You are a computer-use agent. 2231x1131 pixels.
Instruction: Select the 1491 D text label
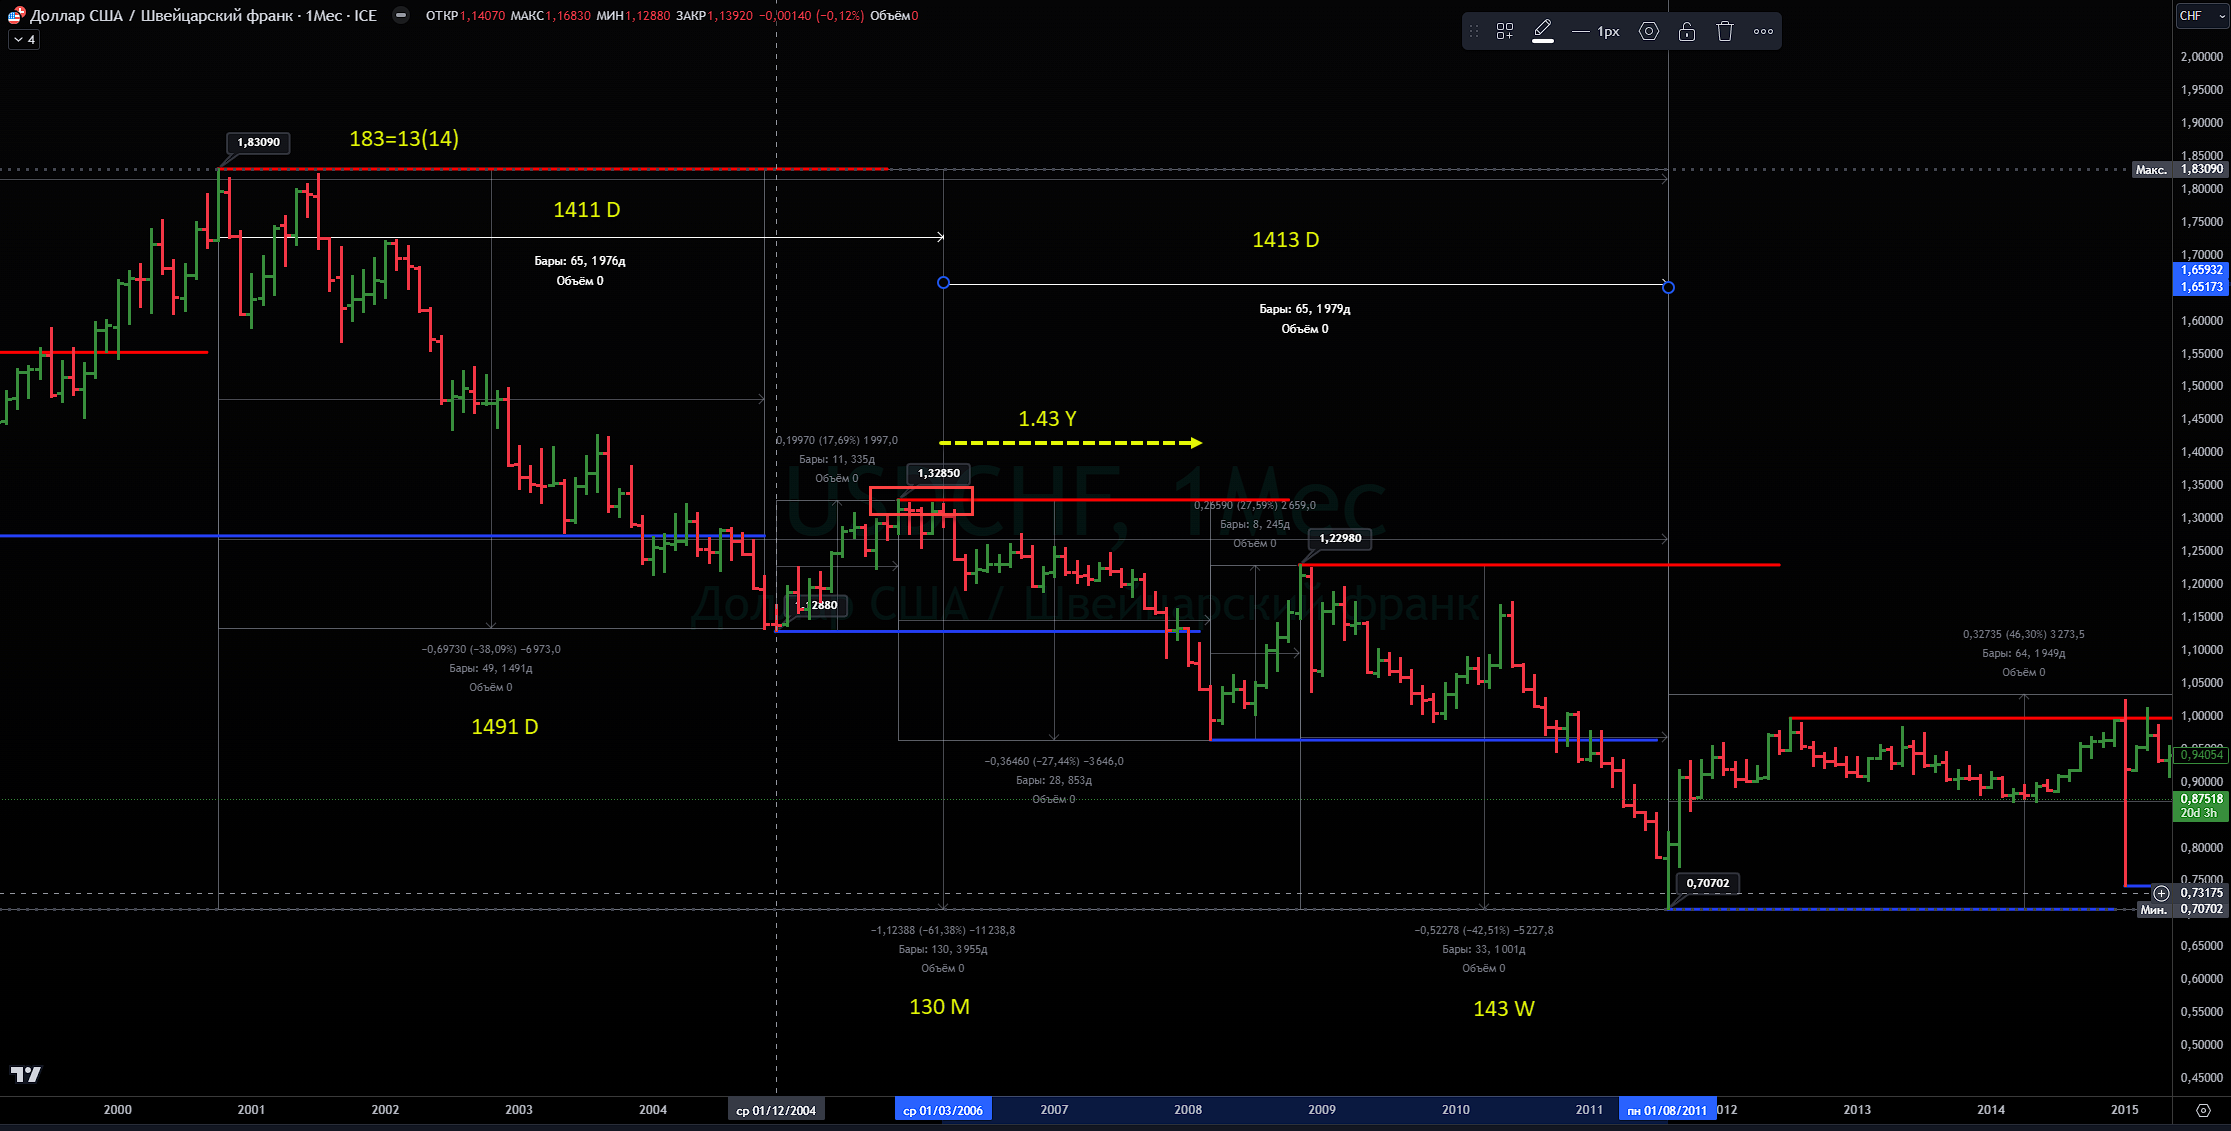click(505, 727)
